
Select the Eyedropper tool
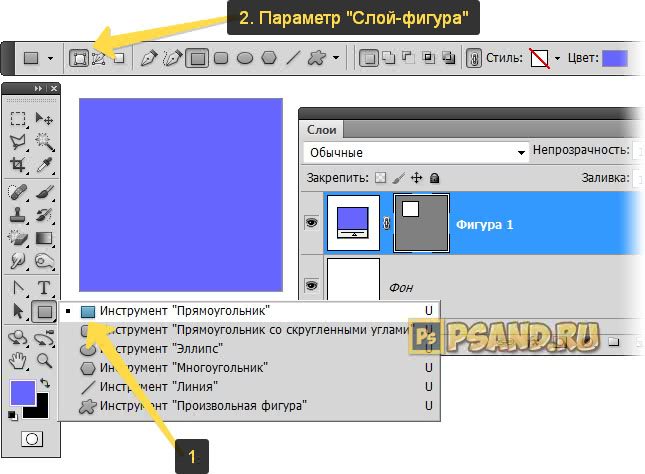point(44,165)
